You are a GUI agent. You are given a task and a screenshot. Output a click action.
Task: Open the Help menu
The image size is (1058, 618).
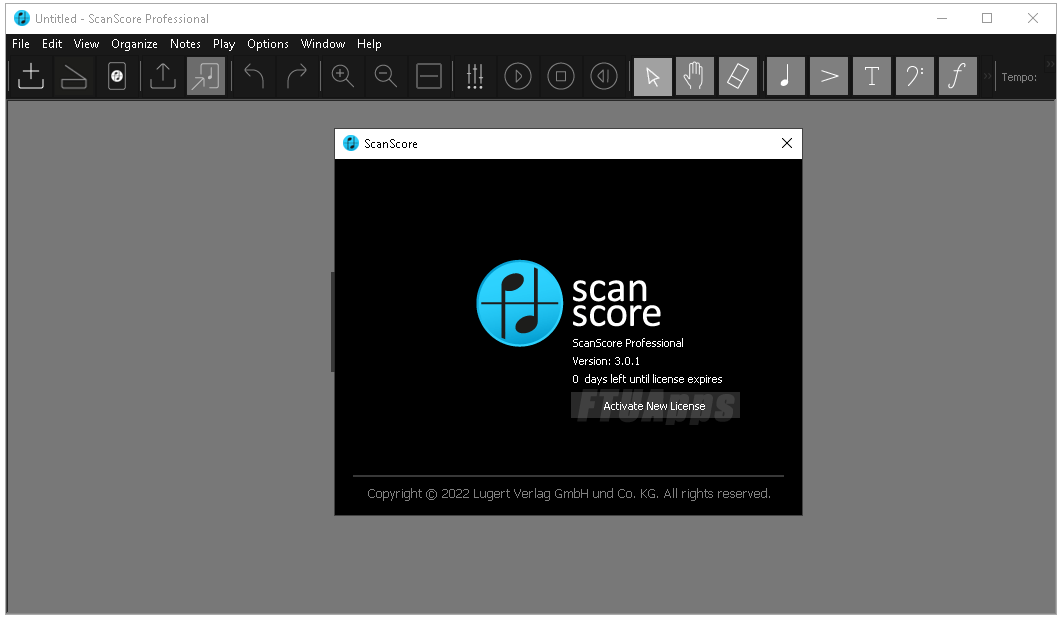[369, 44]
